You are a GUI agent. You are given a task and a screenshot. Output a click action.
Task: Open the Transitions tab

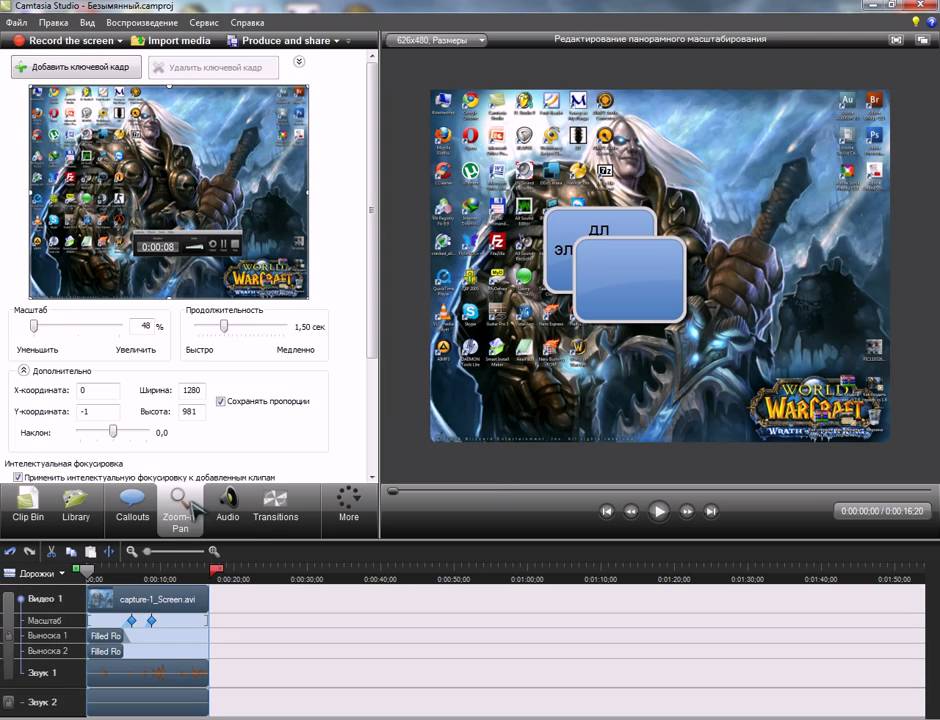pos(276,505)
